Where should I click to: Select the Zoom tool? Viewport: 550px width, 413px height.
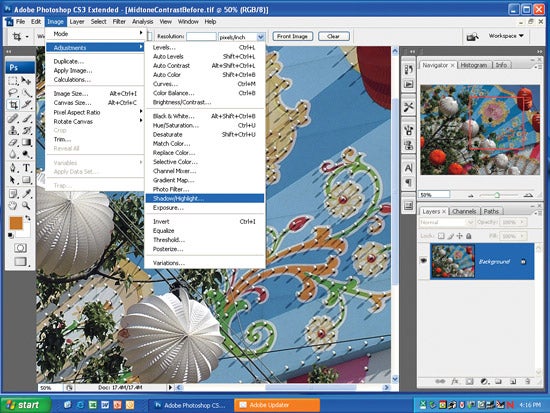[26, 206]
